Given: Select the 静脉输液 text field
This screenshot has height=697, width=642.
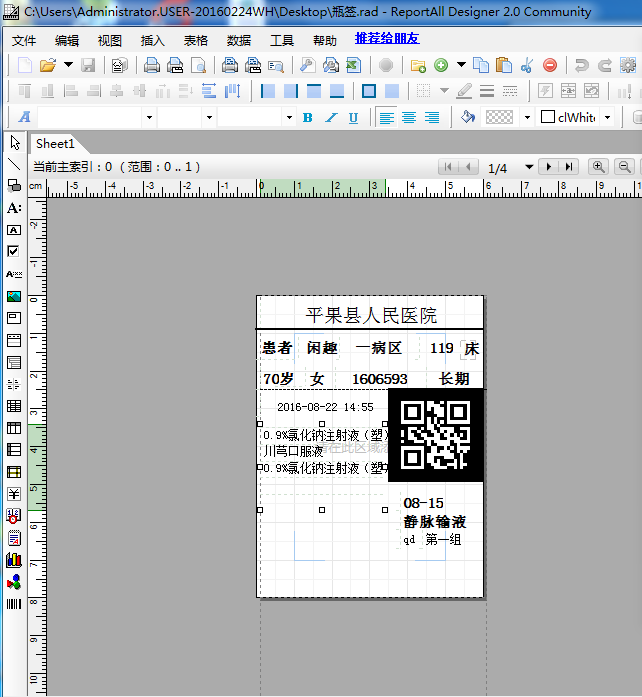Looking at the screenshot, I should pos(435,521).
